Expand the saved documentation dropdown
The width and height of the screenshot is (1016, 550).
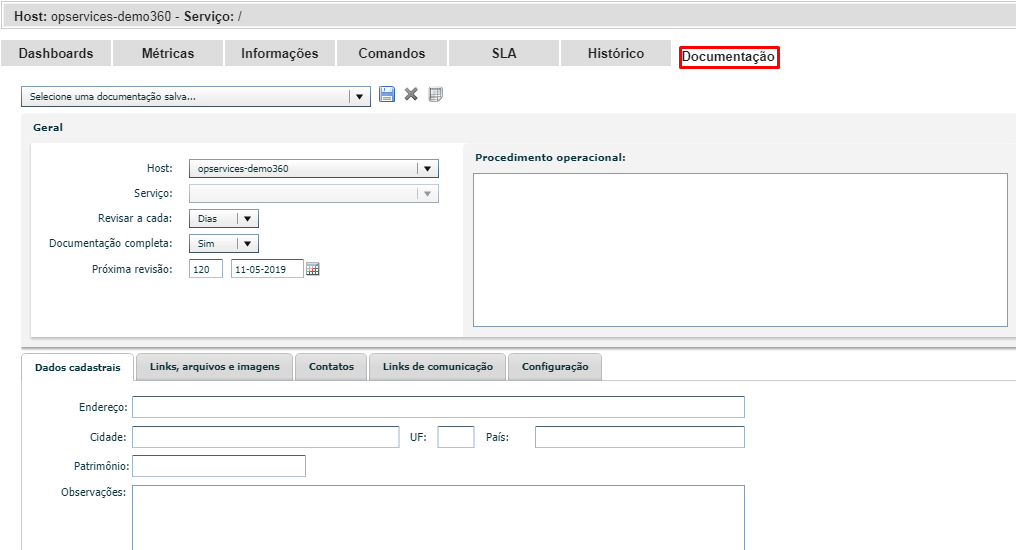[x=359, y=96]
